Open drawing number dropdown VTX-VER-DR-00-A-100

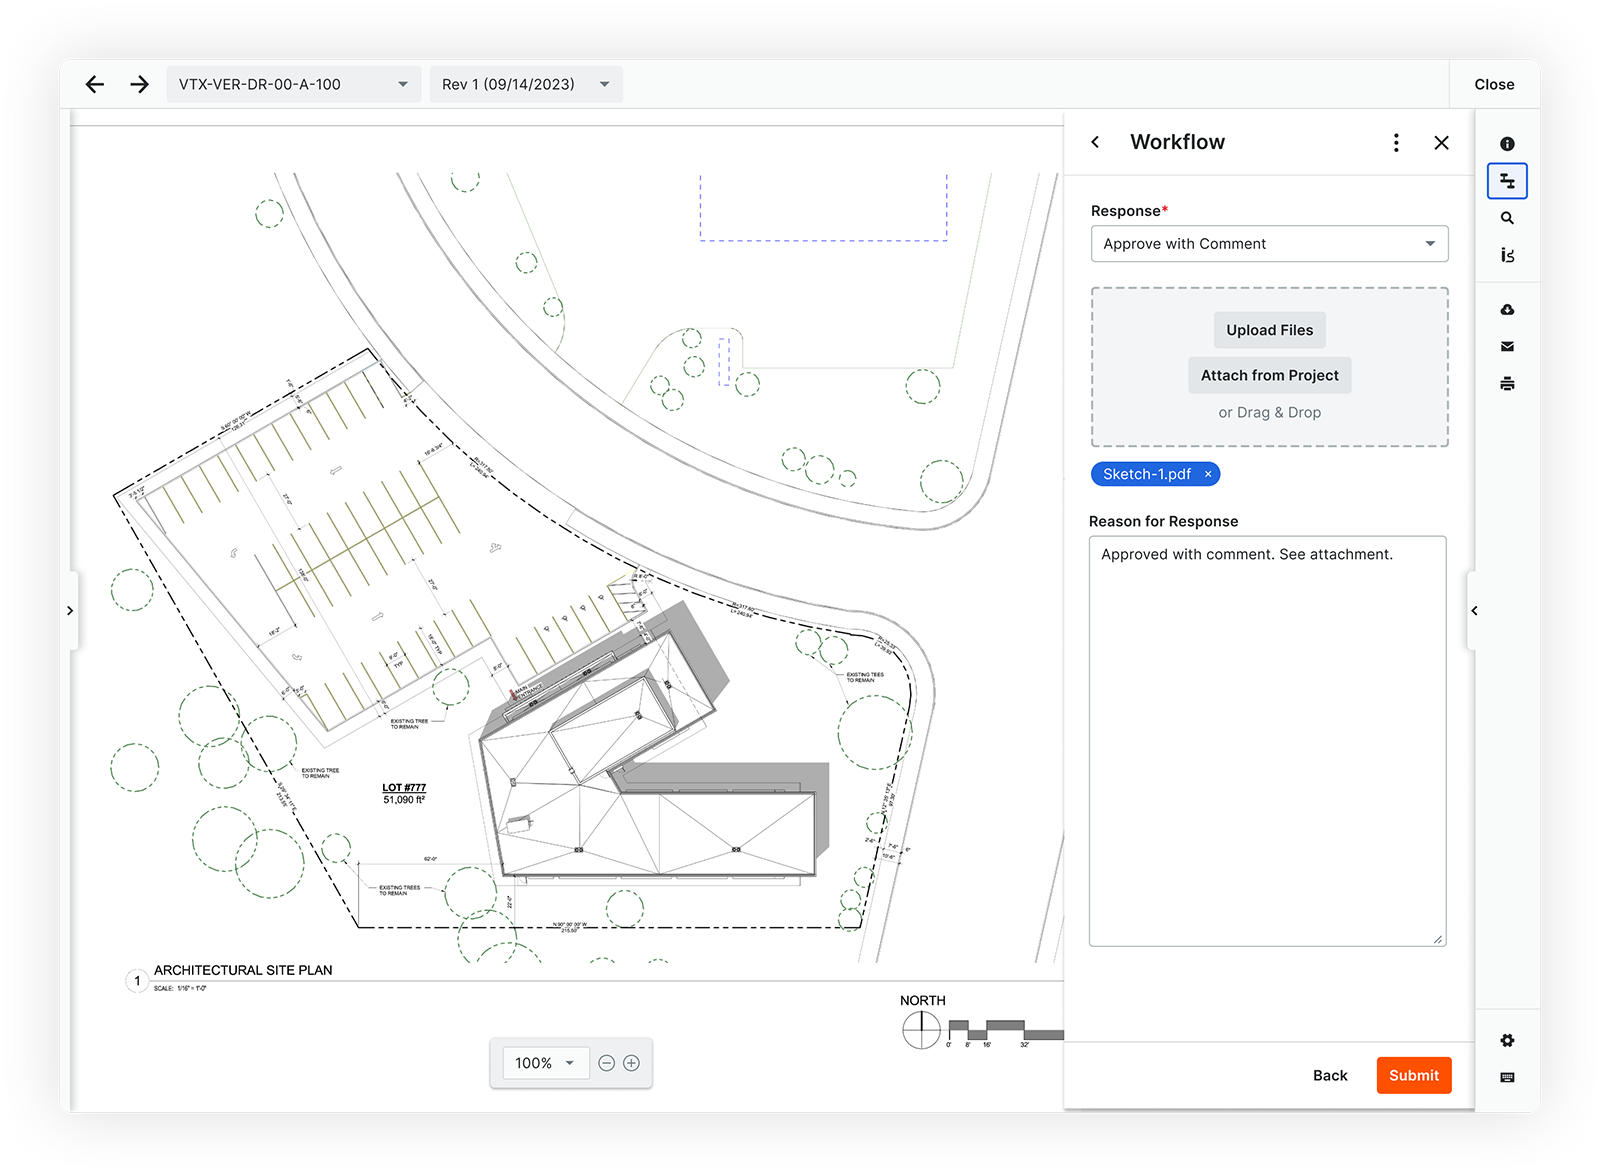coord(293,85)
